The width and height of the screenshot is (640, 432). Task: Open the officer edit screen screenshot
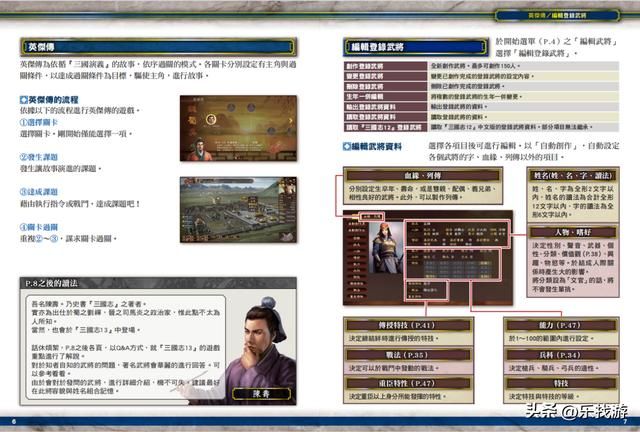click(x=428, y=258)
